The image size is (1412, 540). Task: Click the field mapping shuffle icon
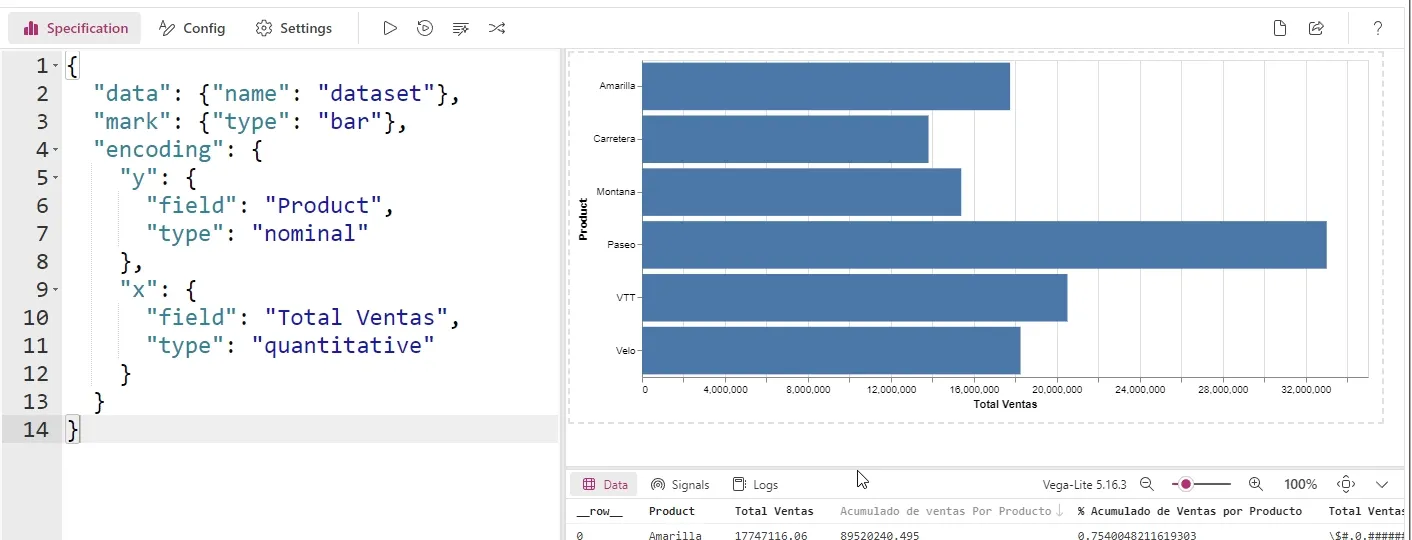[x=497, y=28]
